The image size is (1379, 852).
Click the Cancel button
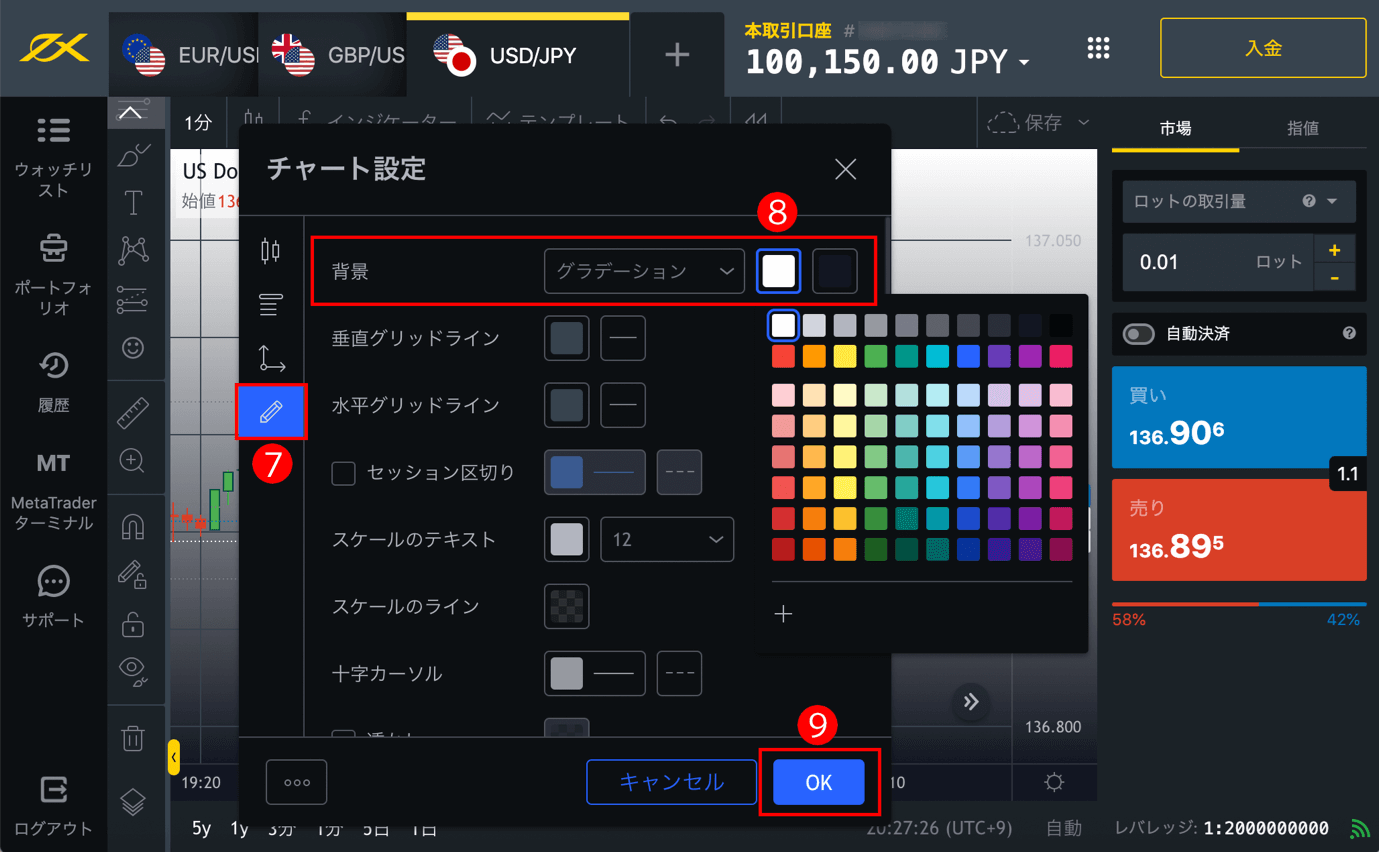pyautogui.click(x=671, y=782)
